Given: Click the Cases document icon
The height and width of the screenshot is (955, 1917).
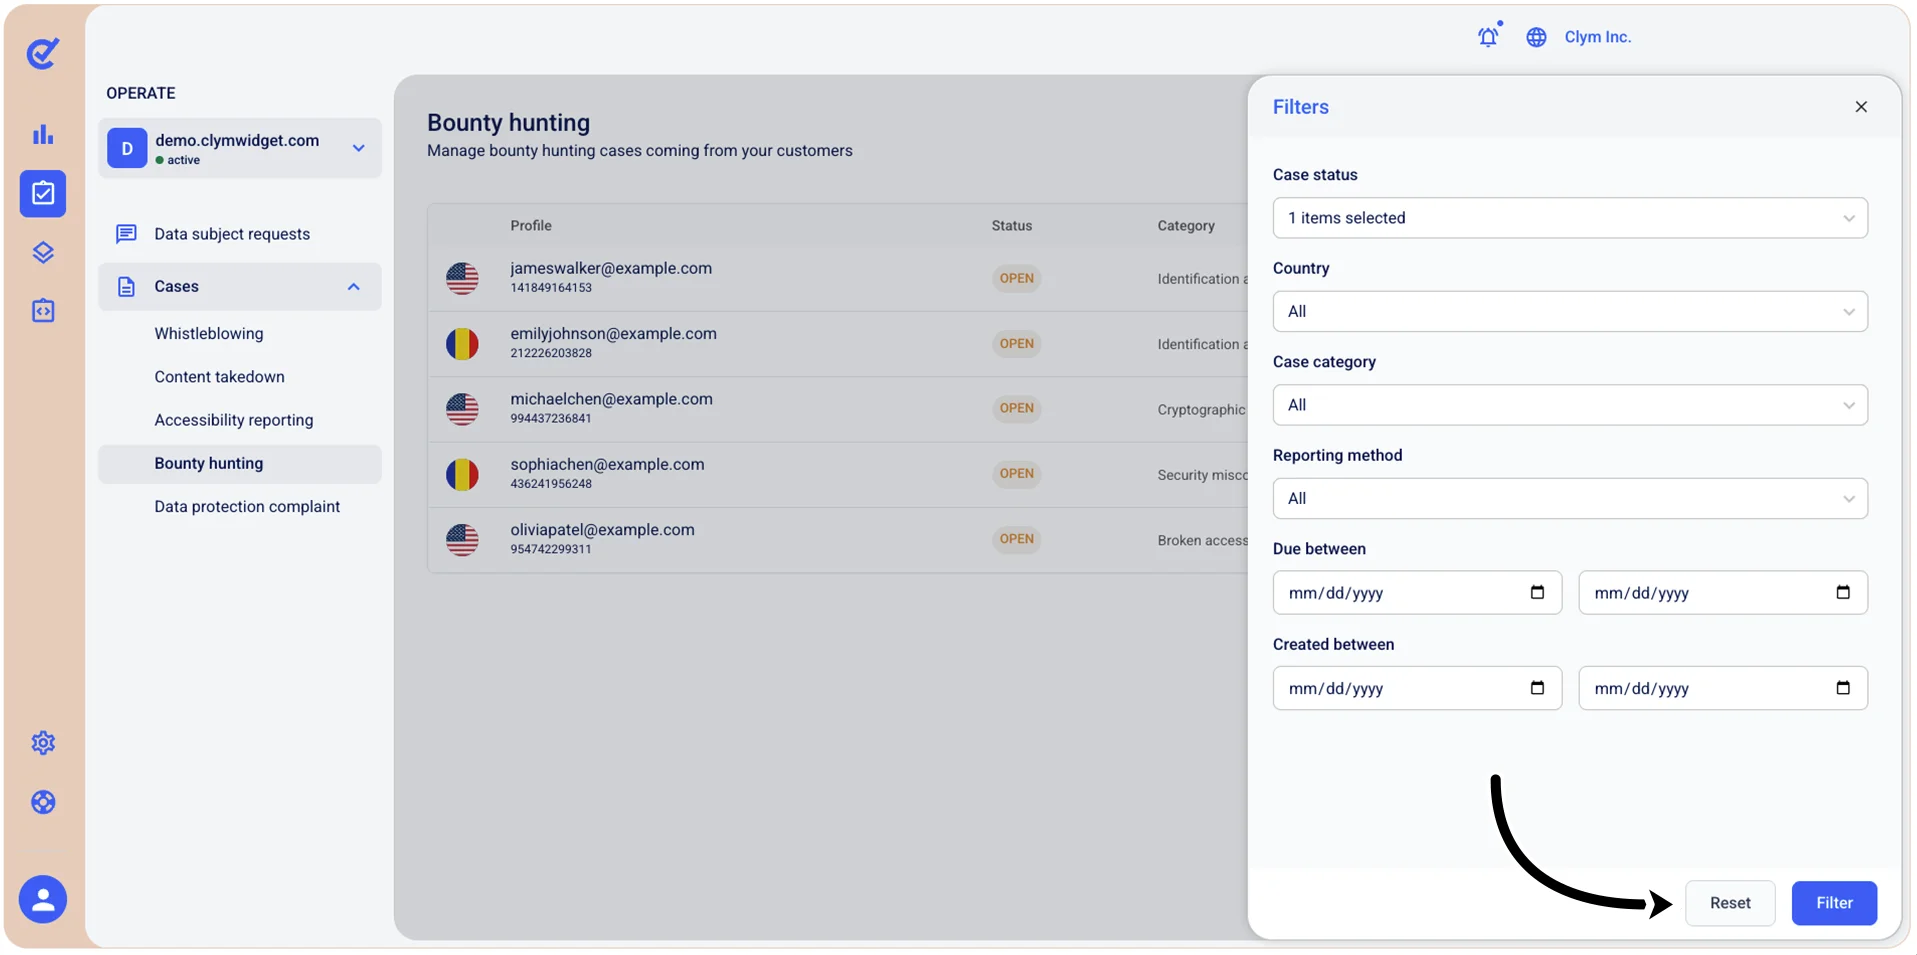Looking at the screenshot, I should tap(126, 287).
